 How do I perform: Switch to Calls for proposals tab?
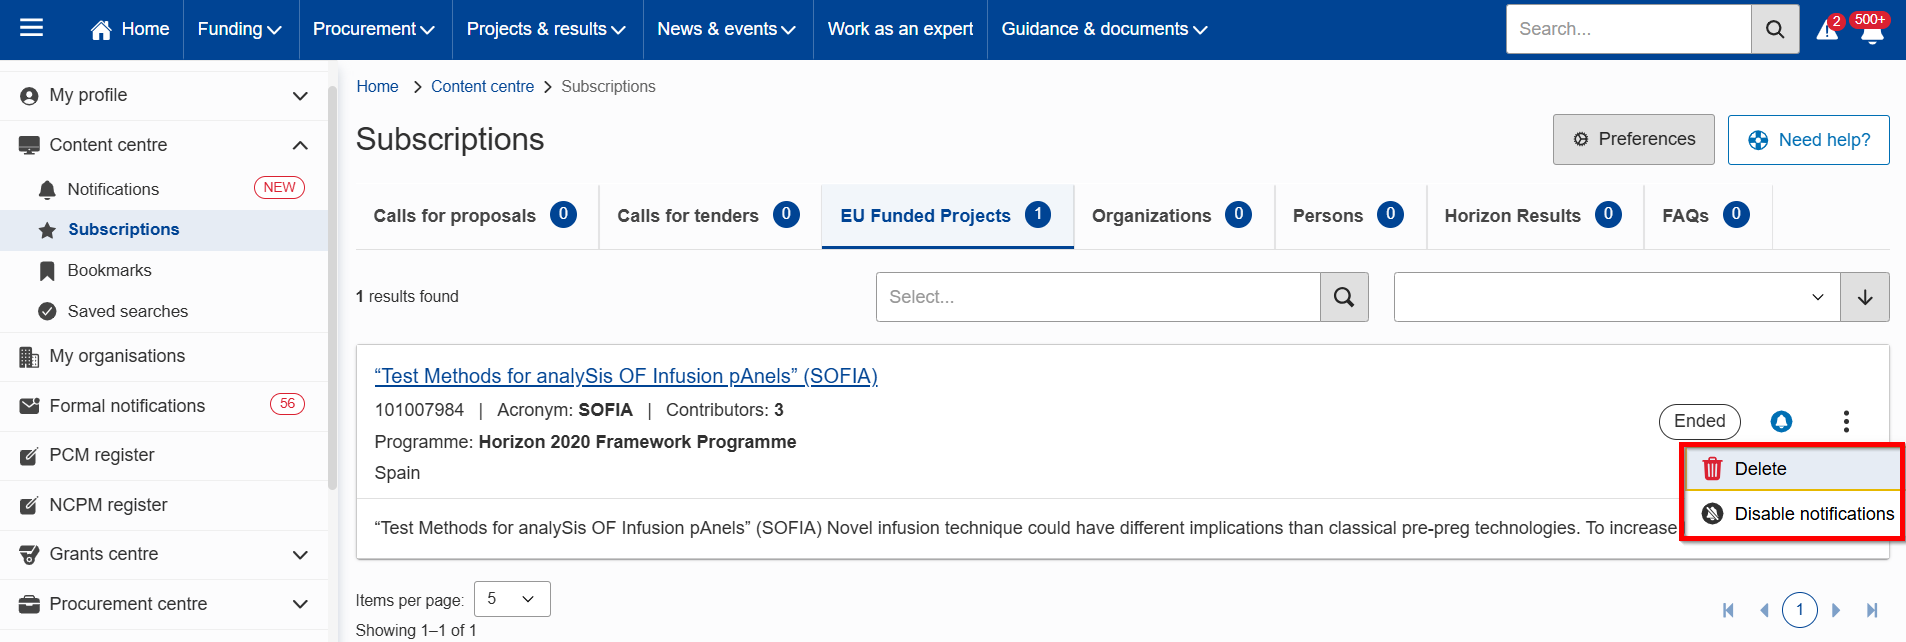tap(476, 216)
